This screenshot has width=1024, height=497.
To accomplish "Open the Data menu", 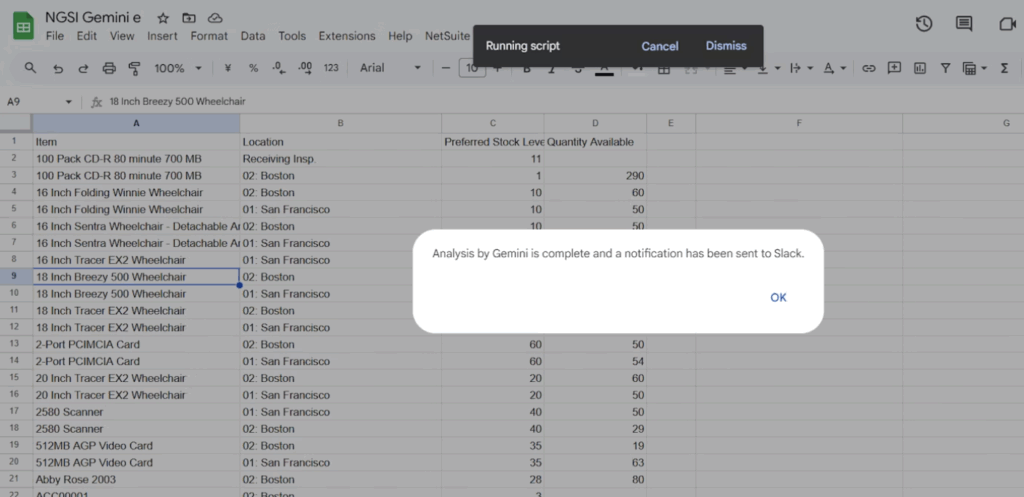I will coord(253,36).
